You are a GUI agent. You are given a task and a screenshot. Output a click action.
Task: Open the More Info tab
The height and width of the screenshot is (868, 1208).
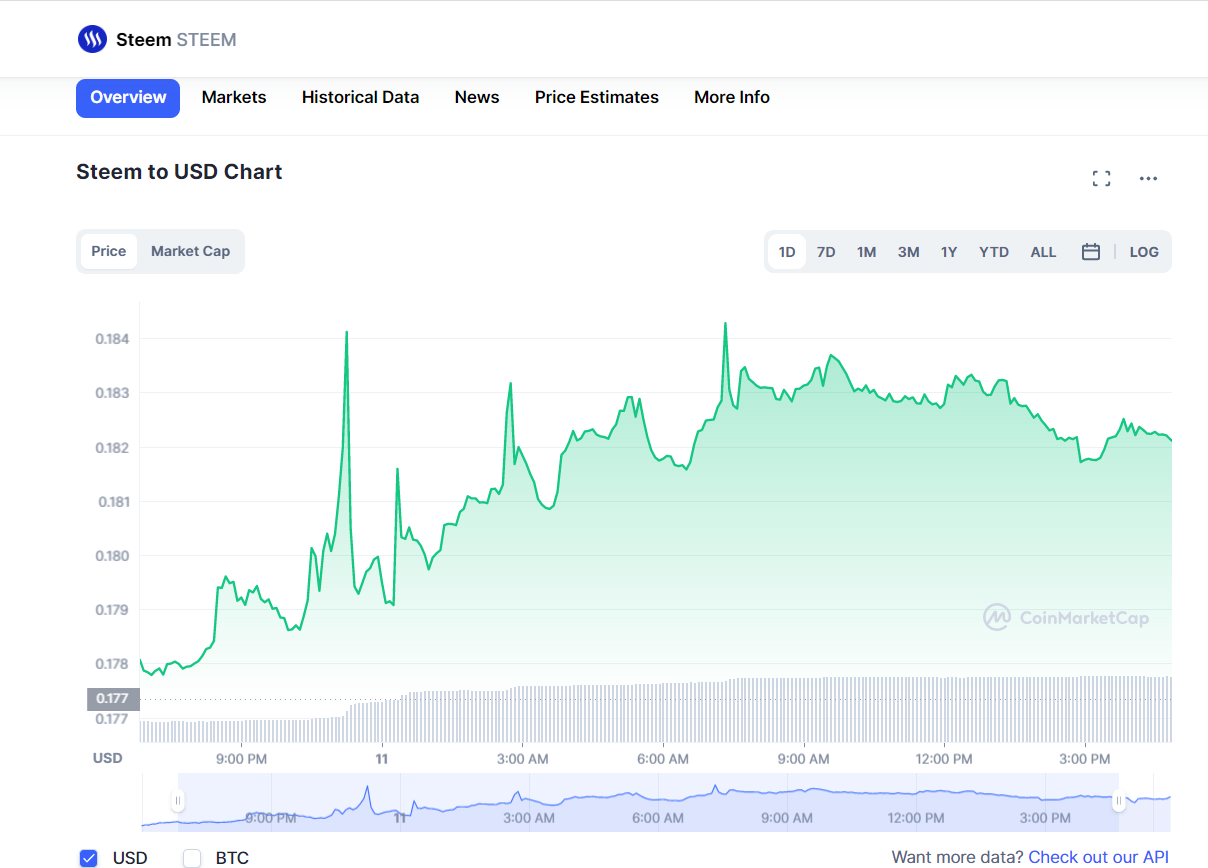click(732, 98)
